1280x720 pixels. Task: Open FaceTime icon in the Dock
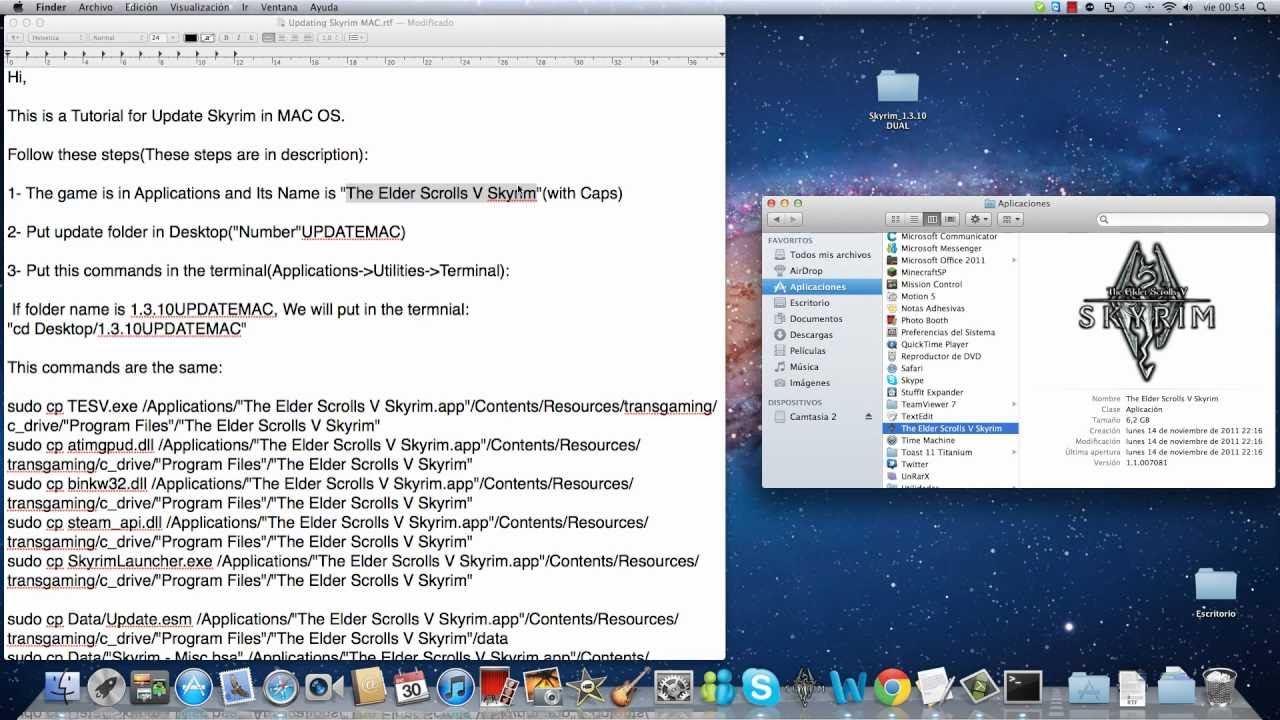324,688
